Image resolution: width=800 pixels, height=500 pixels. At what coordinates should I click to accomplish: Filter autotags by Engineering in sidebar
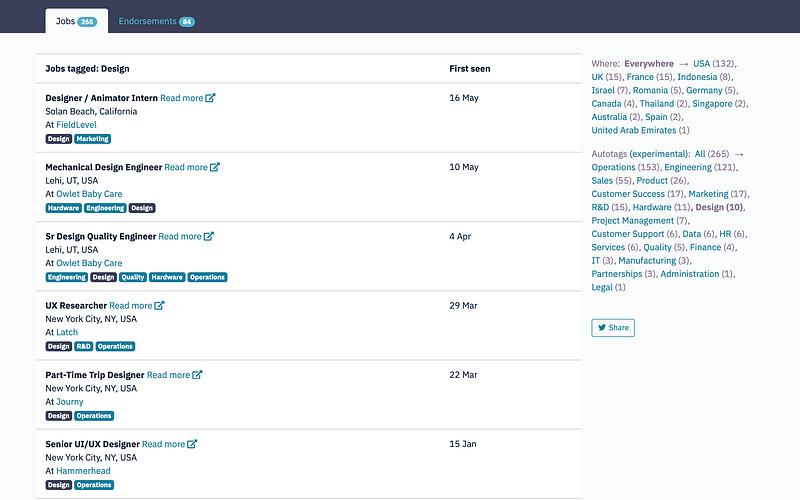[688, 167]
